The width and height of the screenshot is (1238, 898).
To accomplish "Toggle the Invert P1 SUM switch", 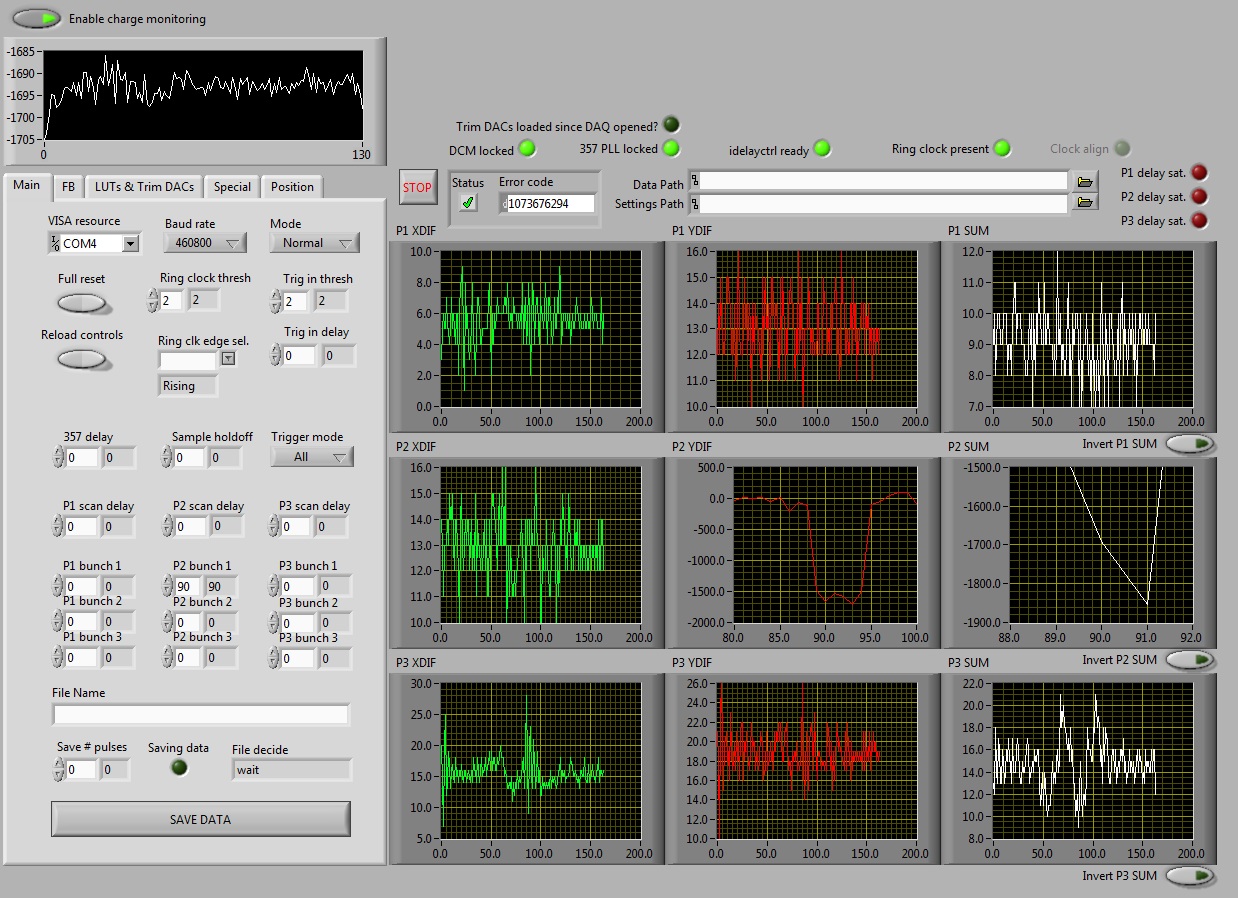I will click(x=1190, y=444).
